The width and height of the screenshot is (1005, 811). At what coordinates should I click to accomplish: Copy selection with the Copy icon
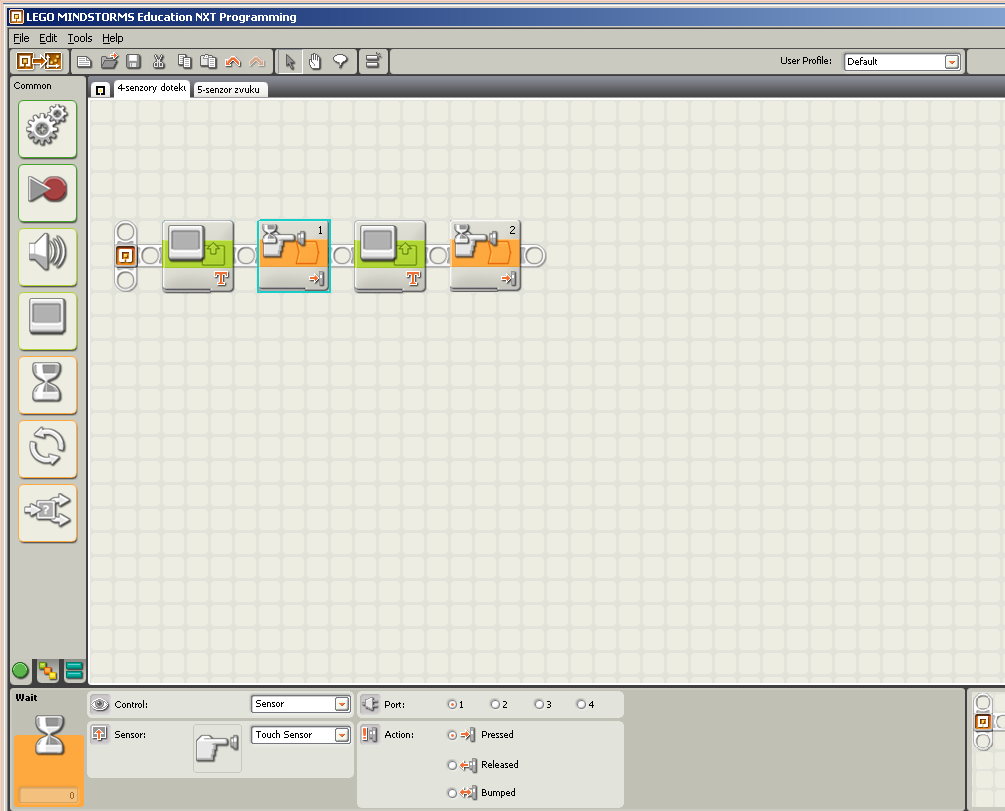point(185,62)
